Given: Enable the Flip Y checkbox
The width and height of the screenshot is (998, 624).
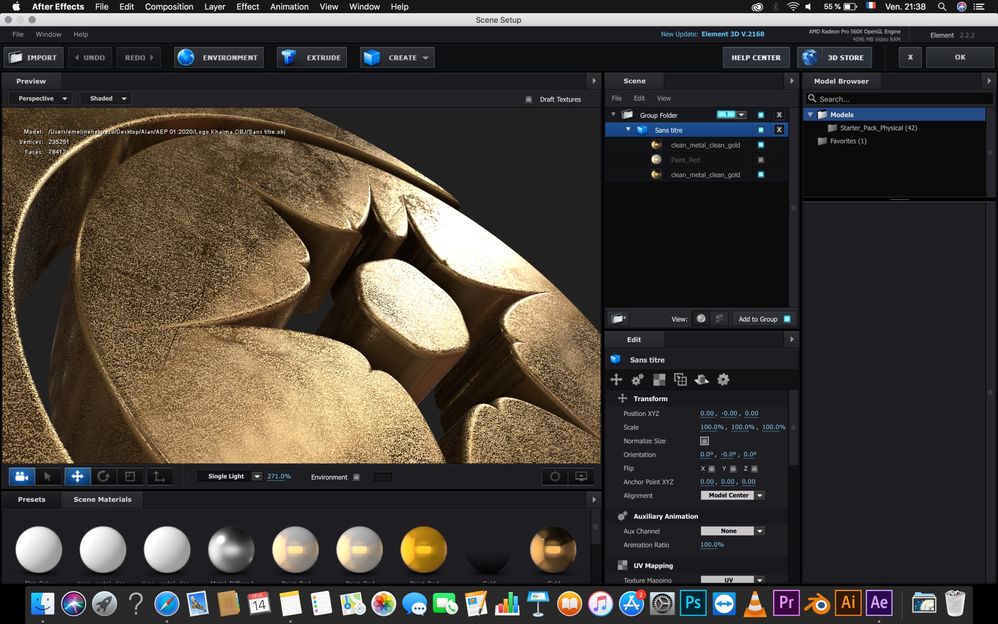Looking at the screenshot, I should [733, 469].
